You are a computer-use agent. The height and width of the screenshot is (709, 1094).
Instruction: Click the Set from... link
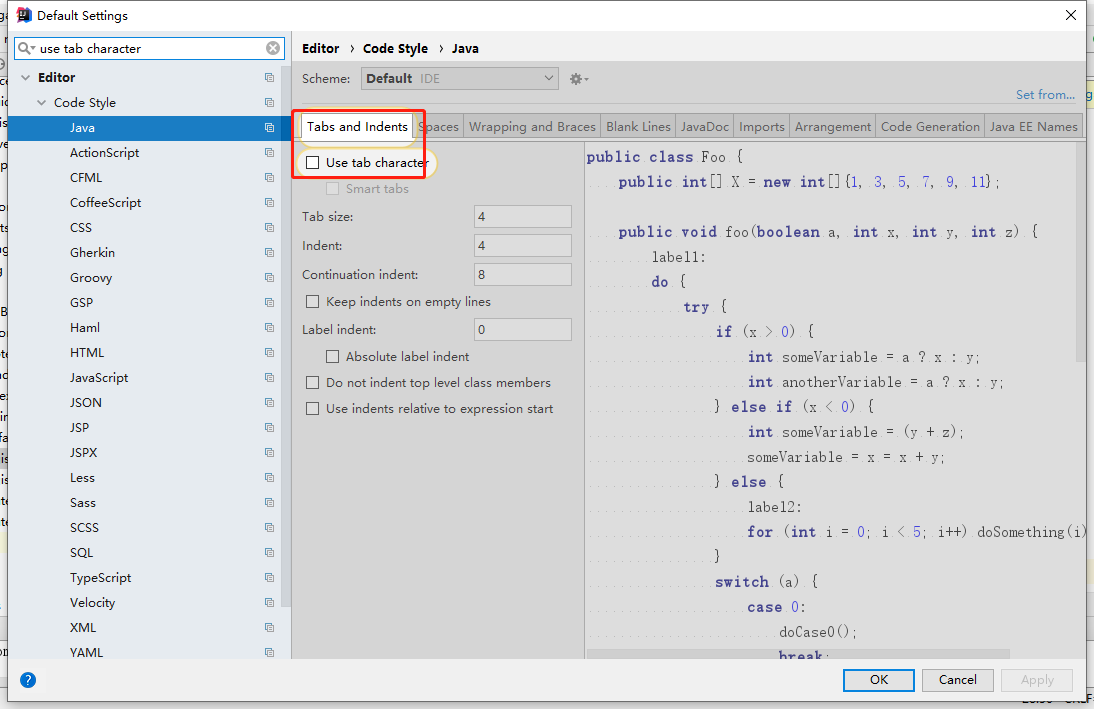1045,94
